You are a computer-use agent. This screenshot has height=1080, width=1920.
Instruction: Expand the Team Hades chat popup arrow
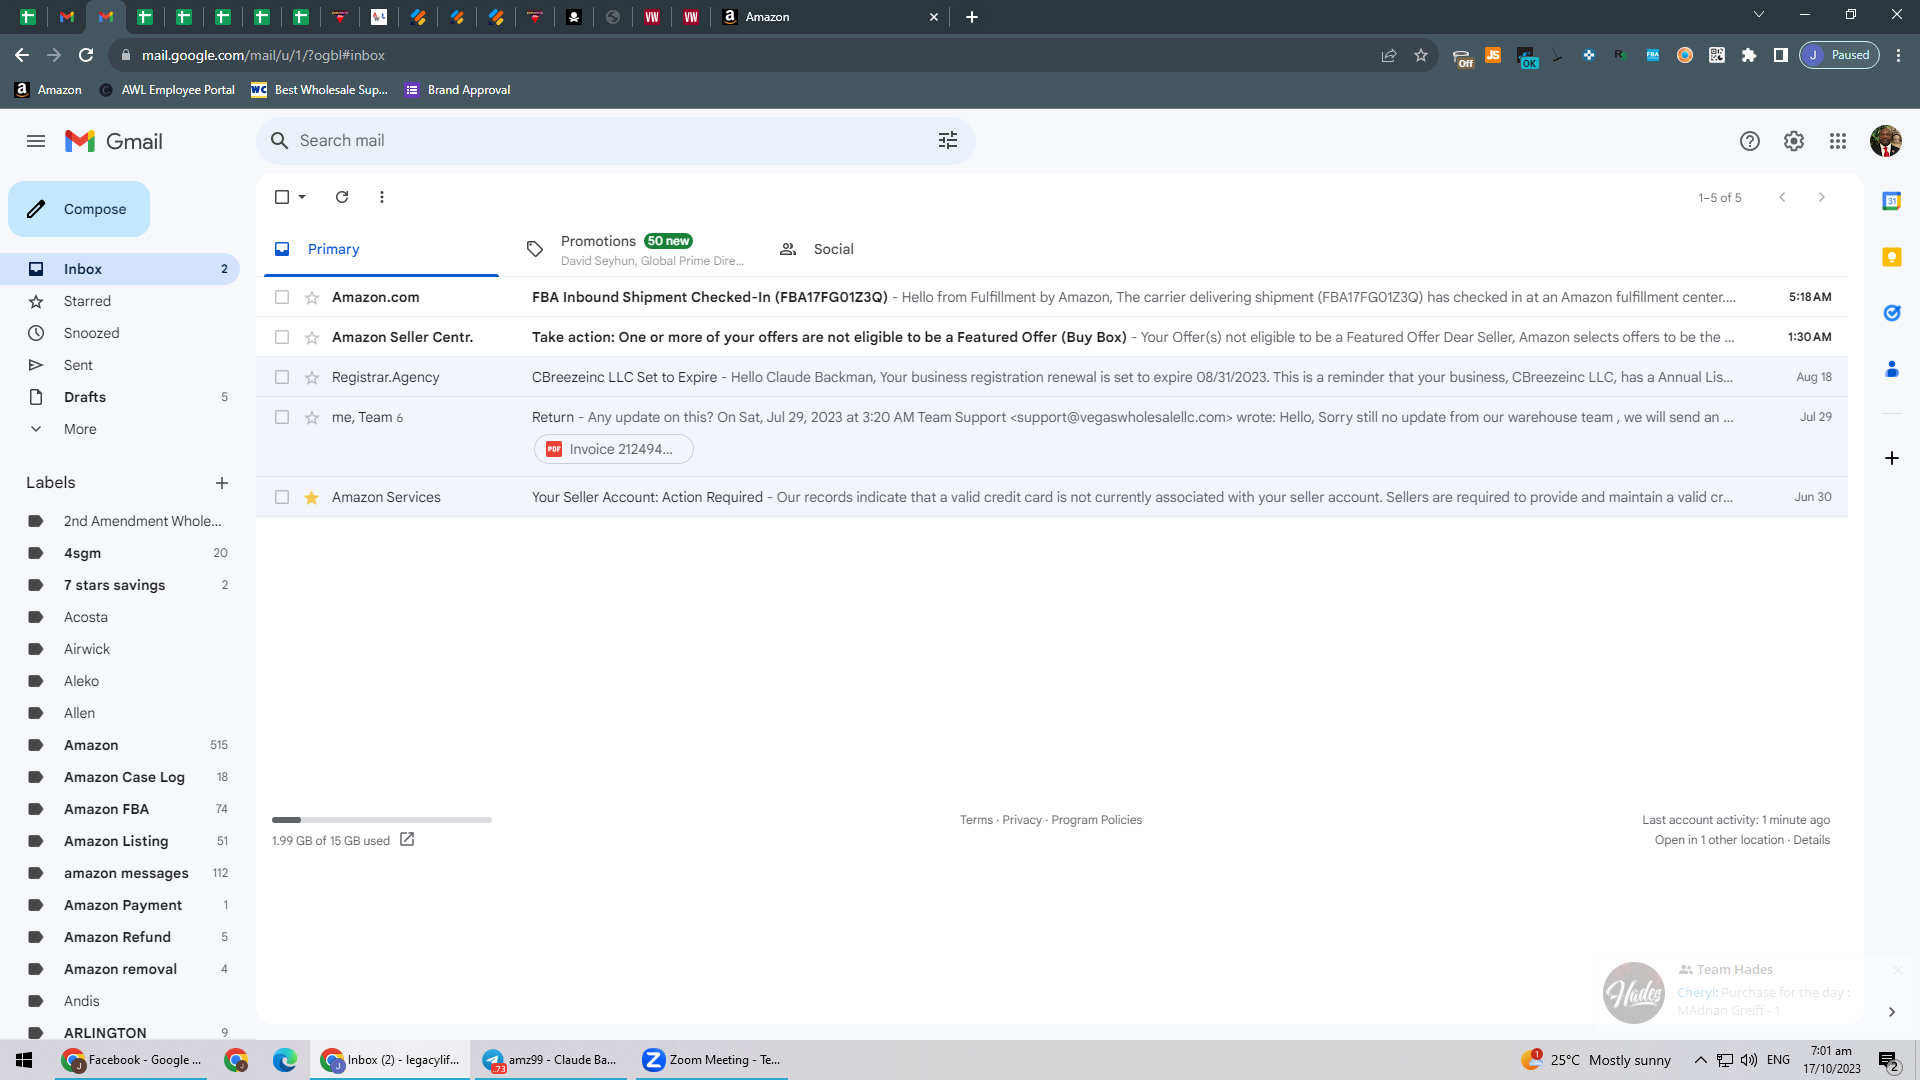point(1891,1012)
